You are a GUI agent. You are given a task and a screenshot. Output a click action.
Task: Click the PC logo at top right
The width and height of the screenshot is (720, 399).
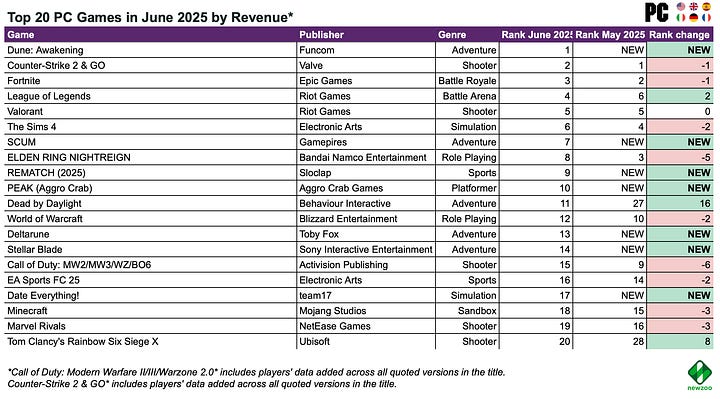click(x=657, y=12)
